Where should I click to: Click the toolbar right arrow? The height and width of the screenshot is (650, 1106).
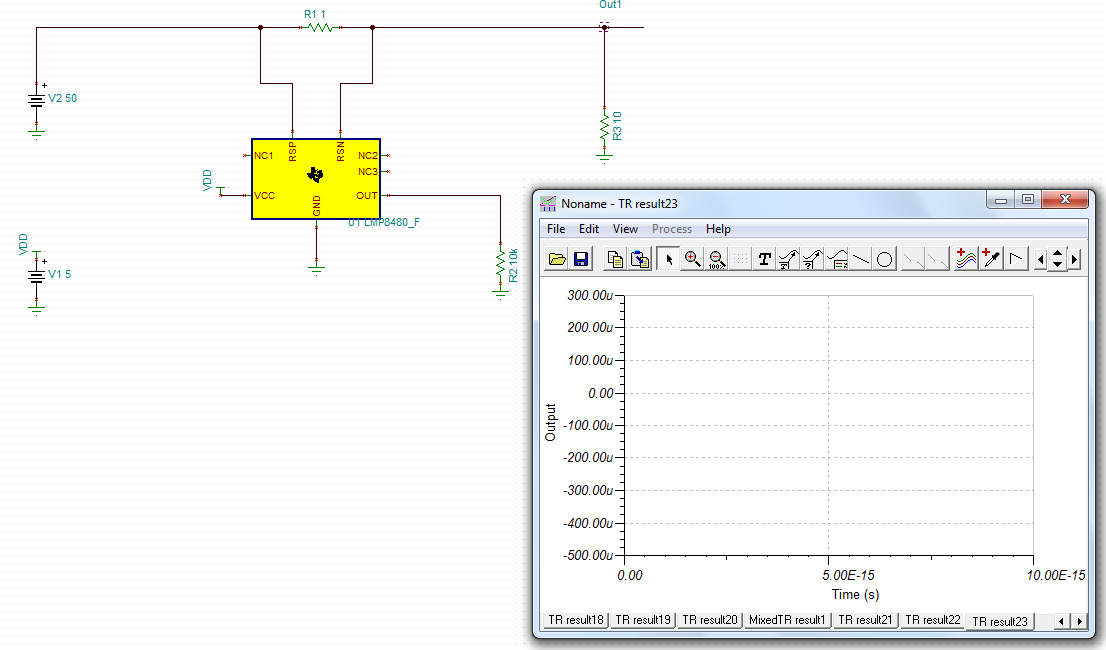pyautogui.click(x=1074, y=259)
